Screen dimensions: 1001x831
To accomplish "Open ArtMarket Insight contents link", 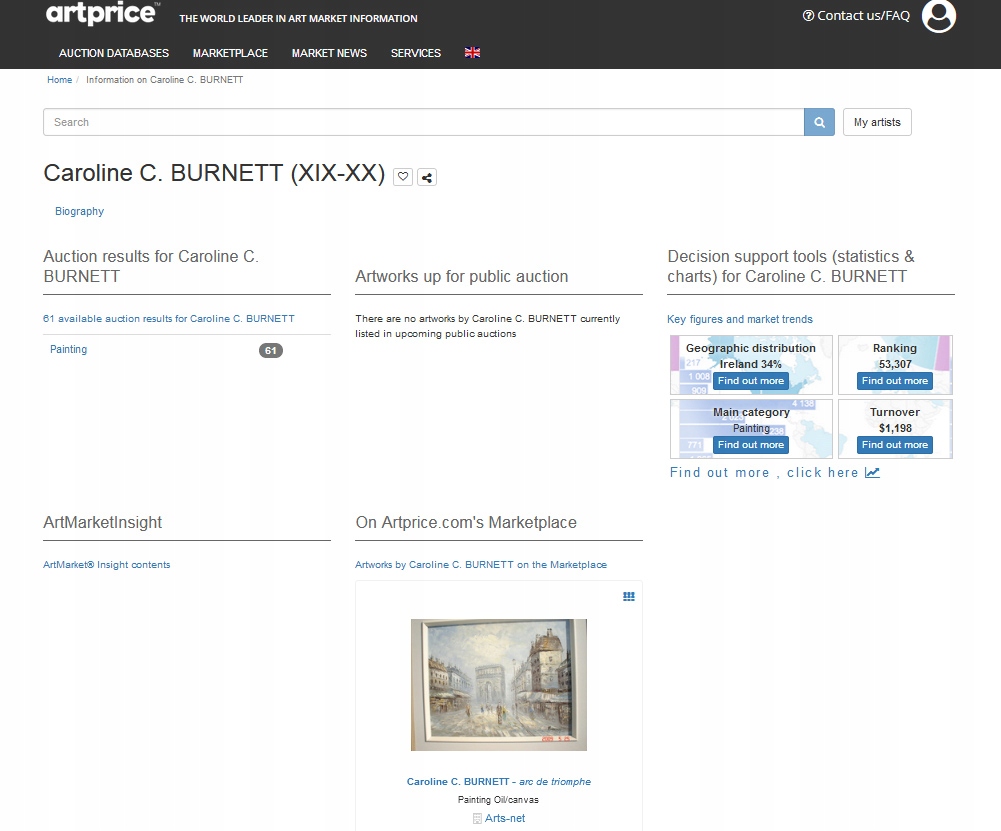I will [107, 565].
